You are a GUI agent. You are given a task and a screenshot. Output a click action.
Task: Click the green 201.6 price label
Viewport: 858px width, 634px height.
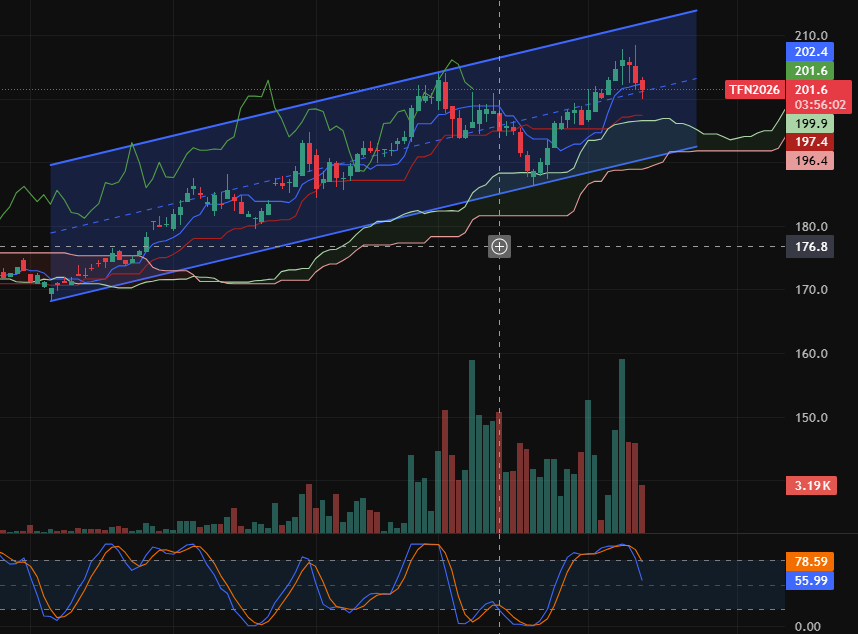click(x=809, y=70)
